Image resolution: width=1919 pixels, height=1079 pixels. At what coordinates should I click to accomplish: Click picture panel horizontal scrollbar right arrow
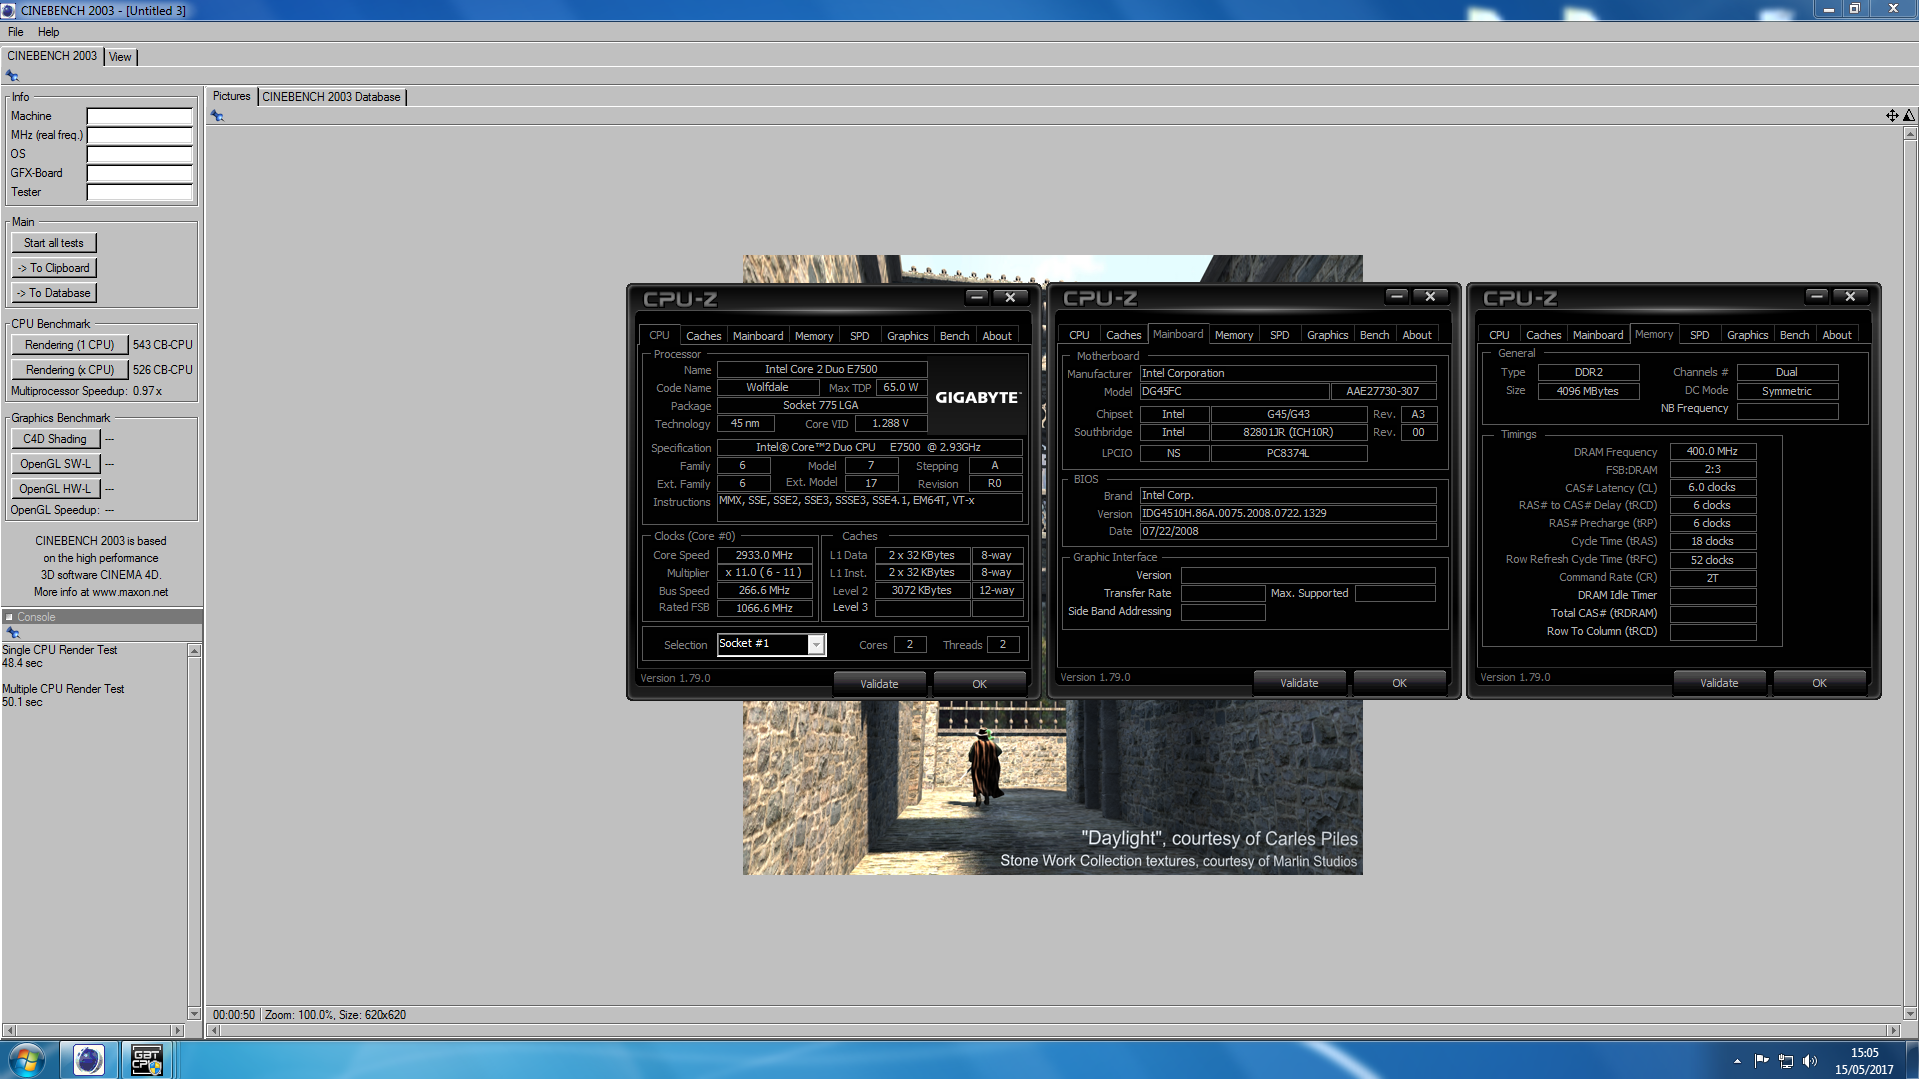tap(1892, 1030)
